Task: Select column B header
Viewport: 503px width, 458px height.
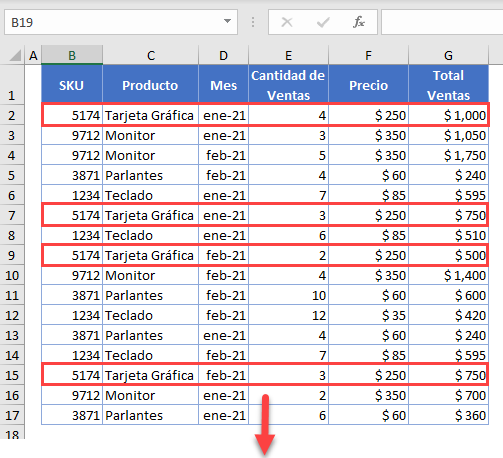Action: [72, 55]
